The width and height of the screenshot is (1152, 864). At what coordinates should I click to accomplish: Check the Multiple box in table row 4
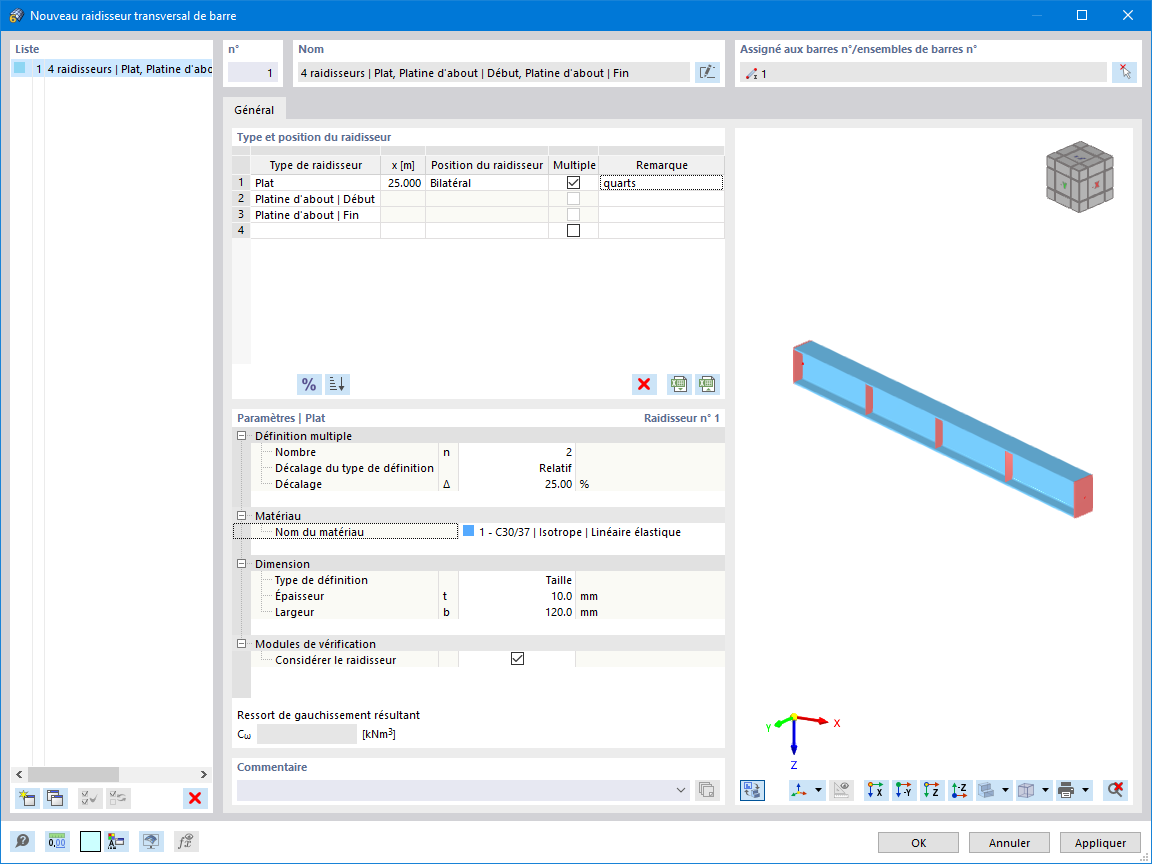(x=574, y=231)
